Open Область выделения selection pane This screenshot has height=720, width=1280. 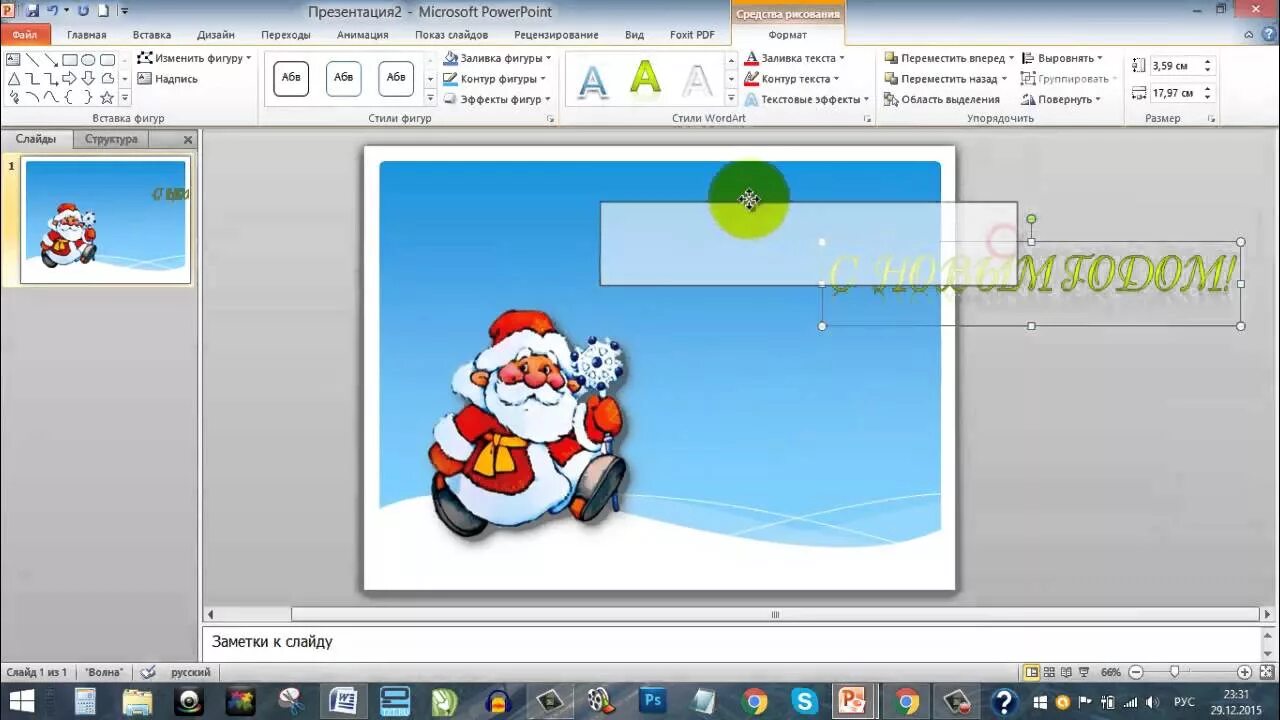pos(942,99)
